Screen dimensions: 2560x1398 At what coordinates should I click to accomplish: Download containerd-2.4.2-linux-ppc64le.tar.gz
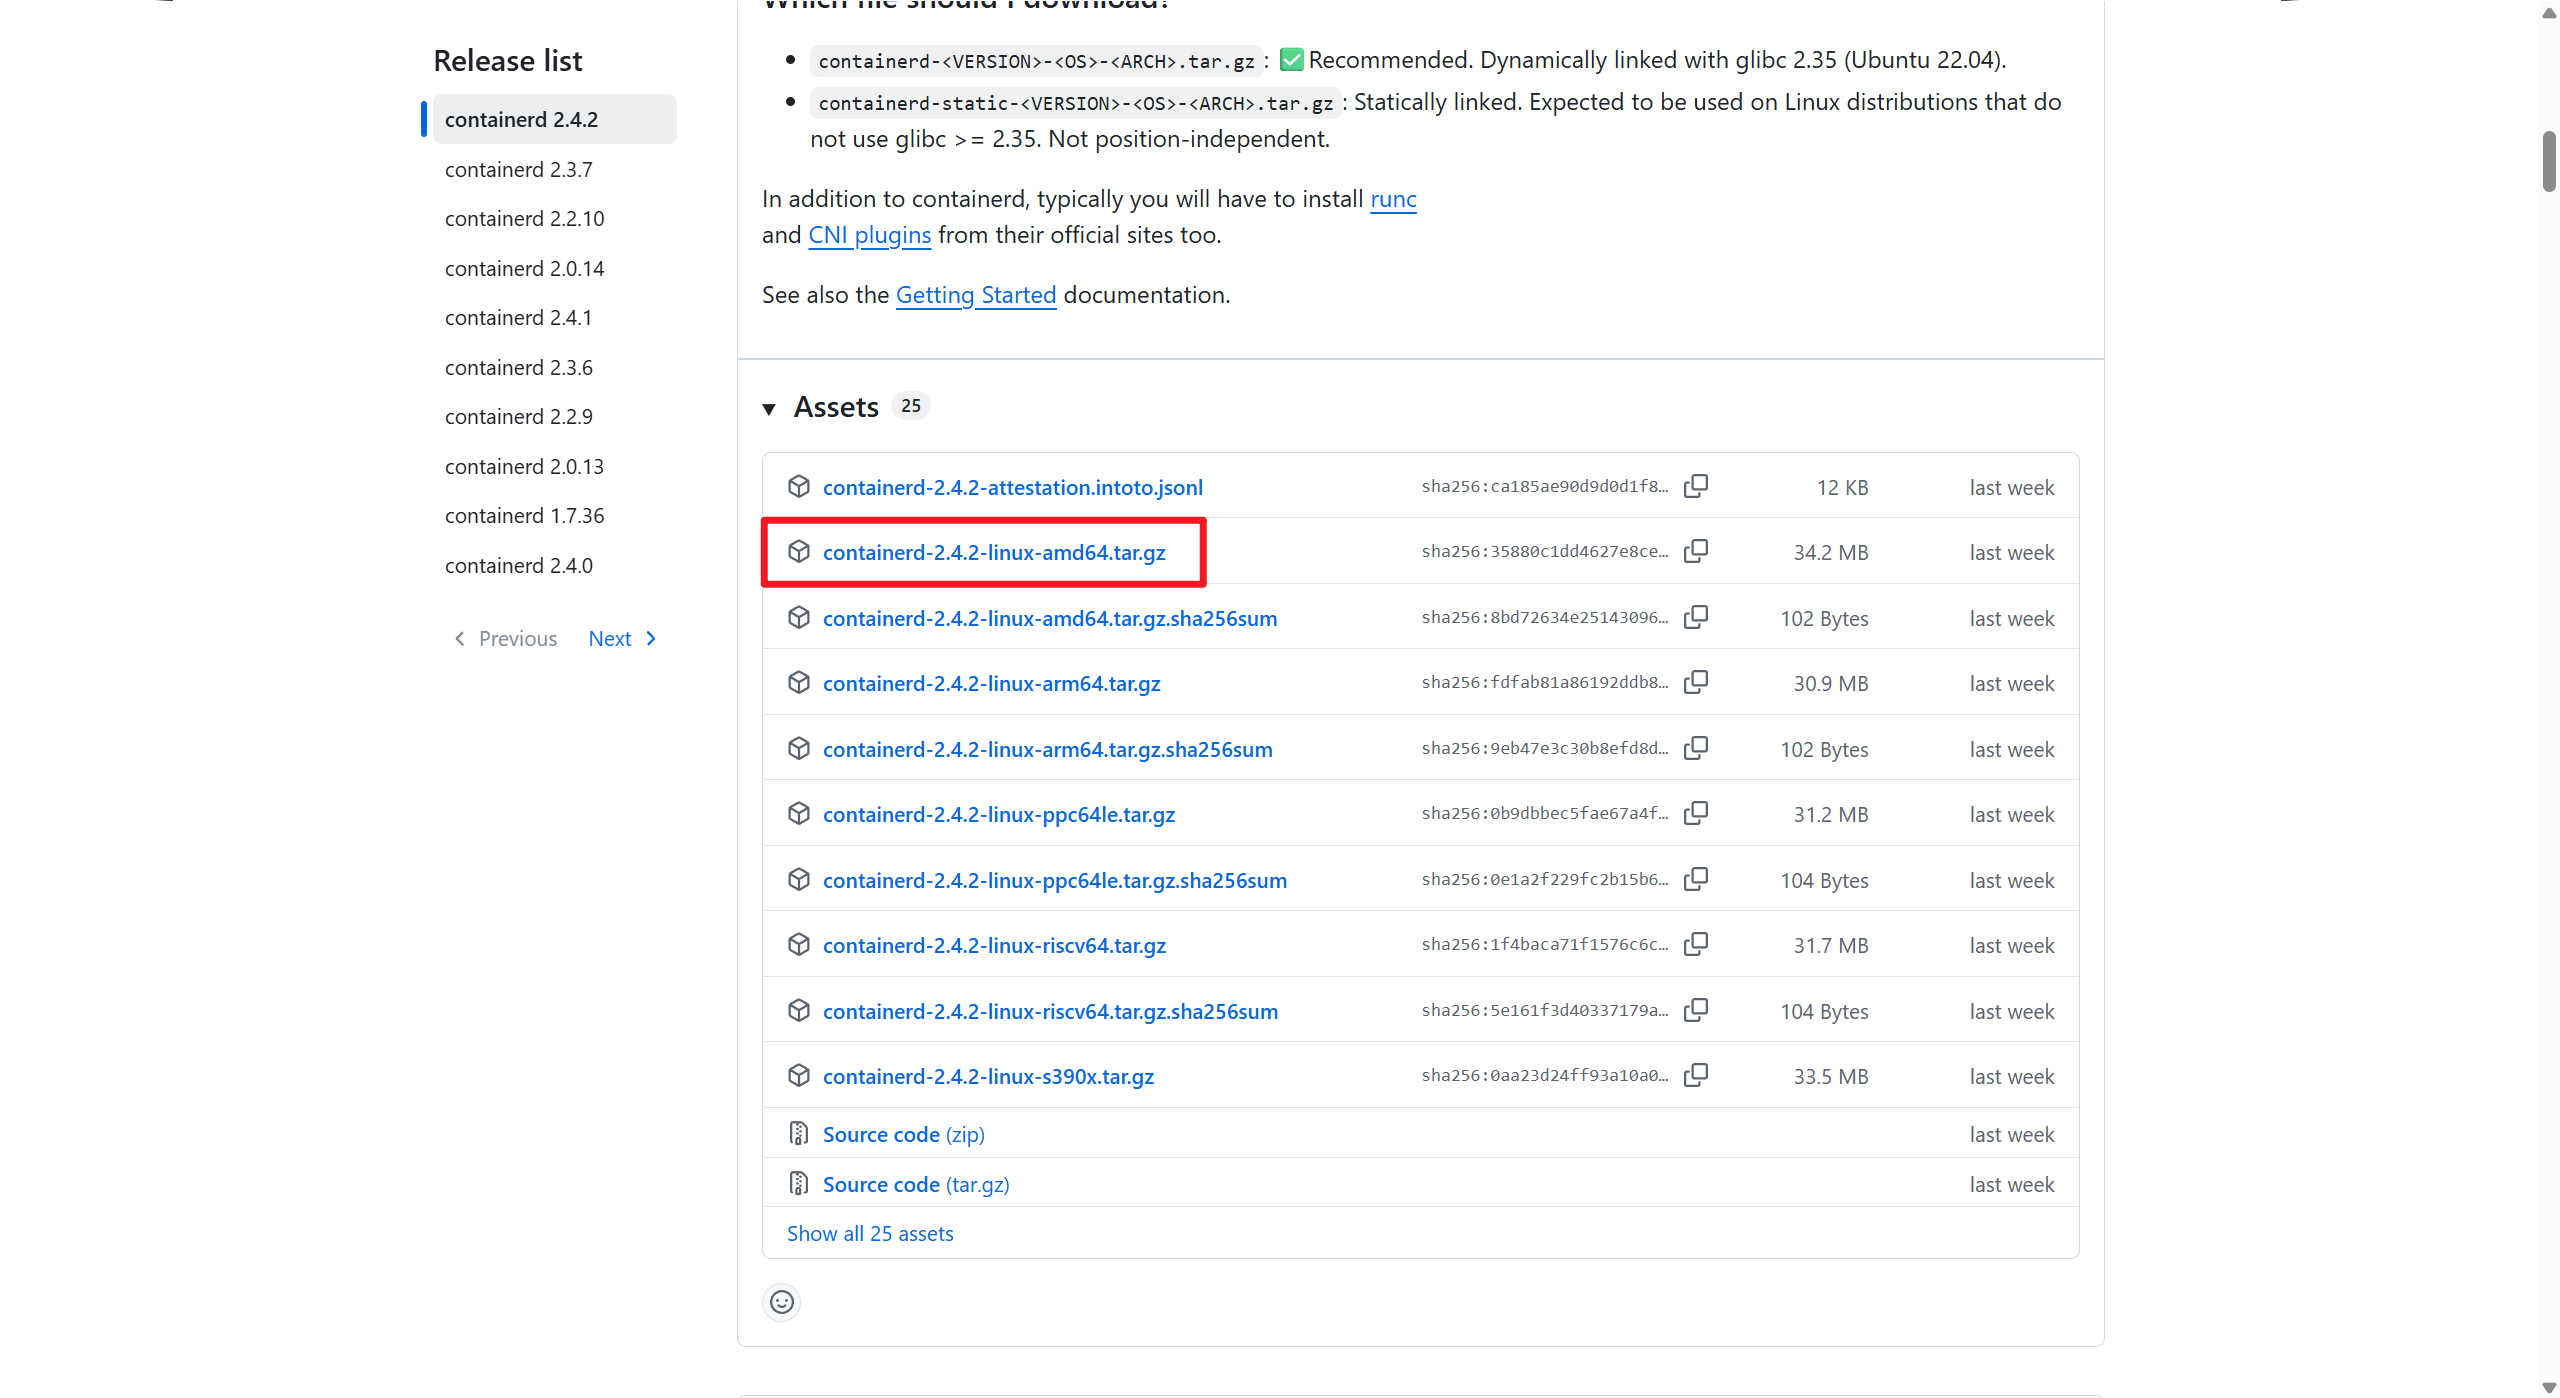coord(998,814)
